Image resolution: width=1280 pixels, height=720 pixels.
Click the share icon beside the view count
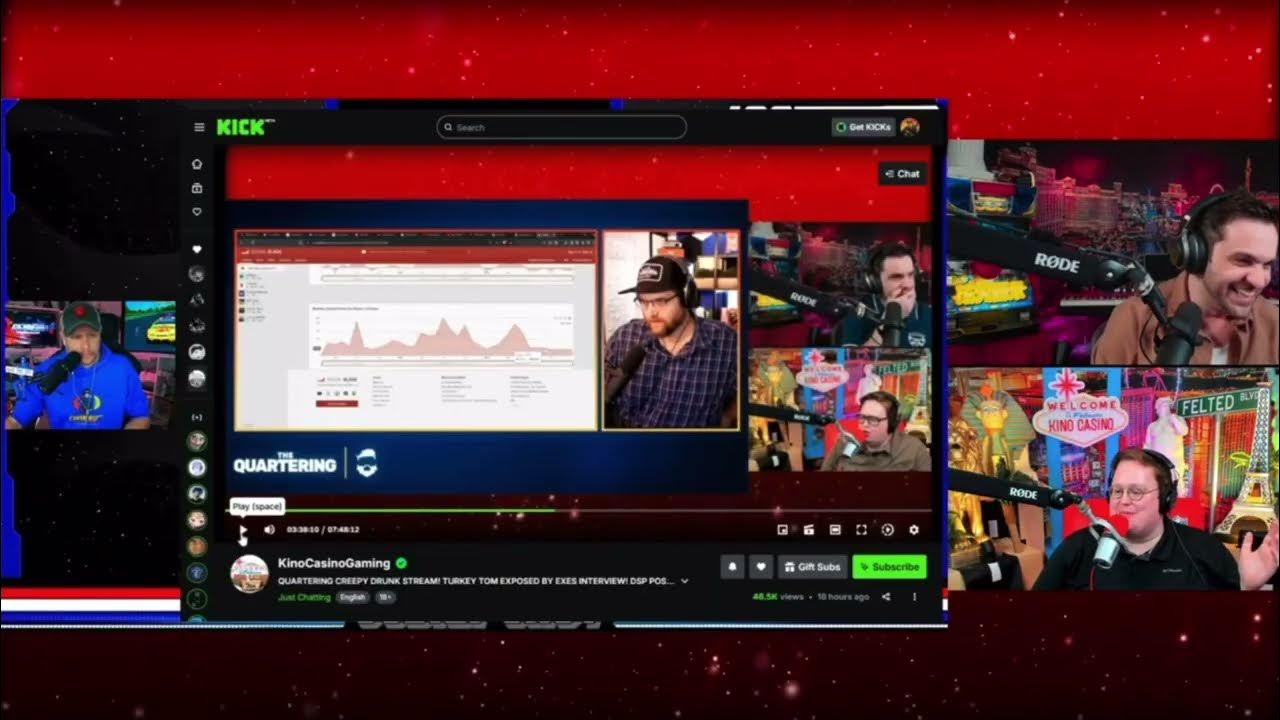(886, 597)
